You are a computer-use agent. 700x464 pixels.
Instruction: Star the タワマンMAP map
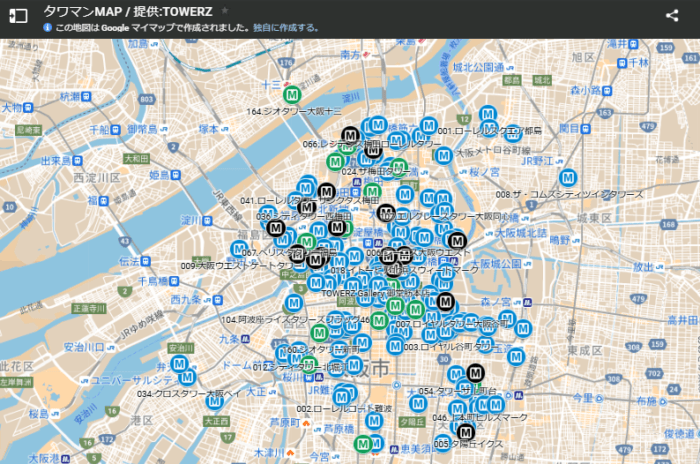[x=224, y=10]
